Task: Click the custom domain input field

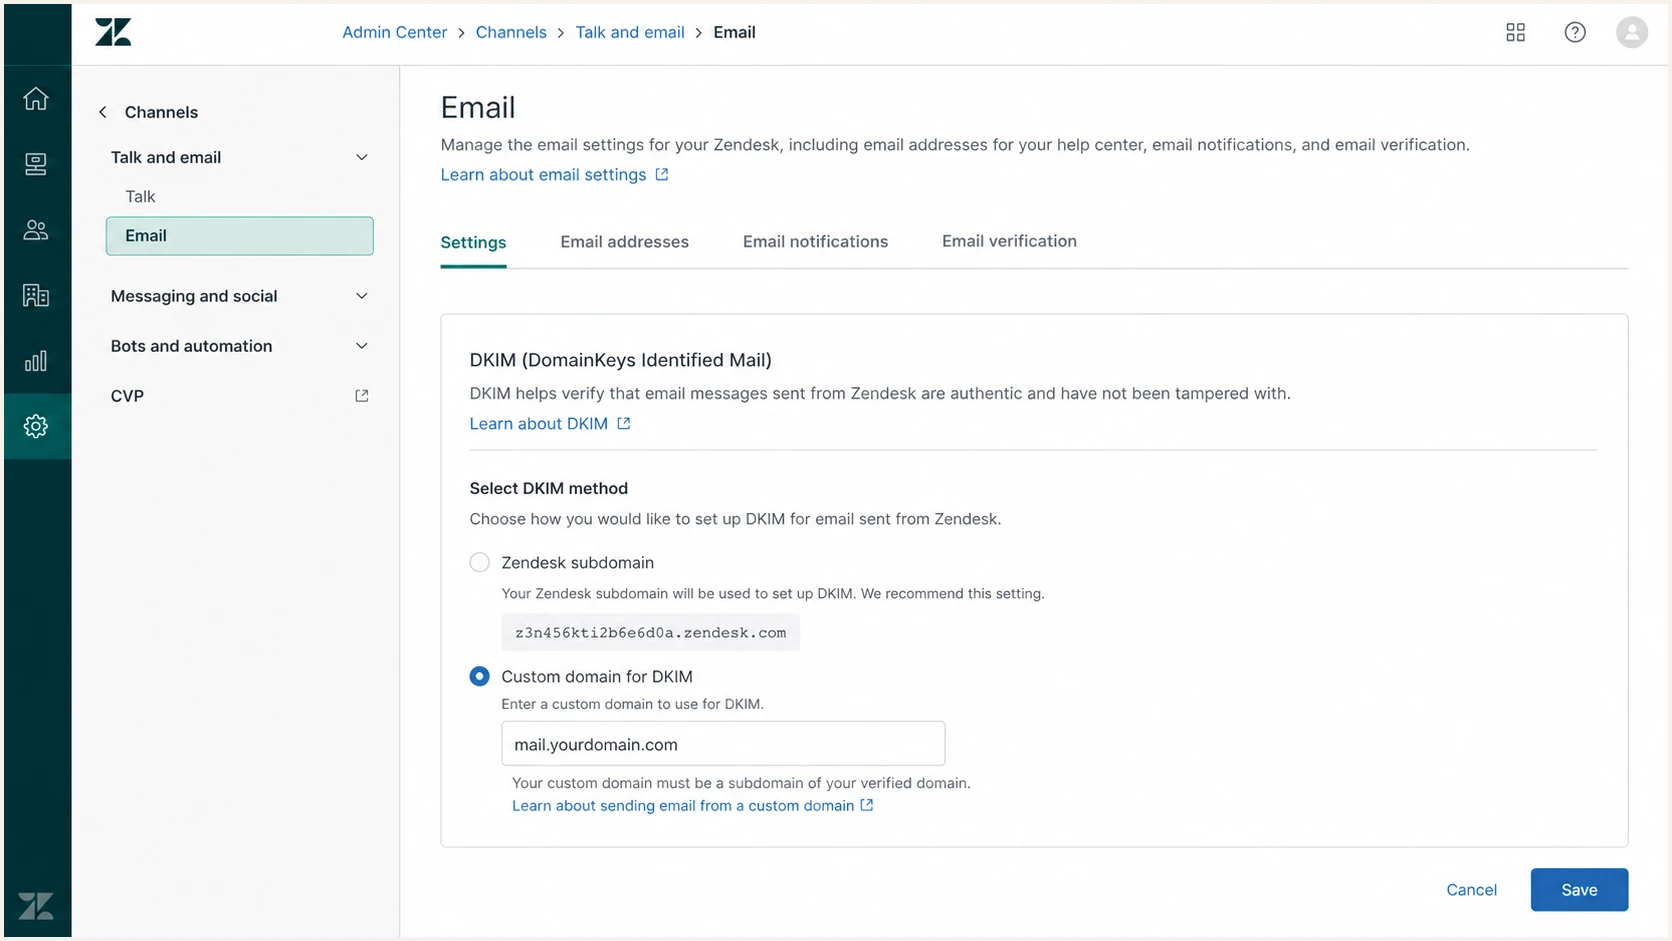Action: pyautogui.click(x=723, y=744)
